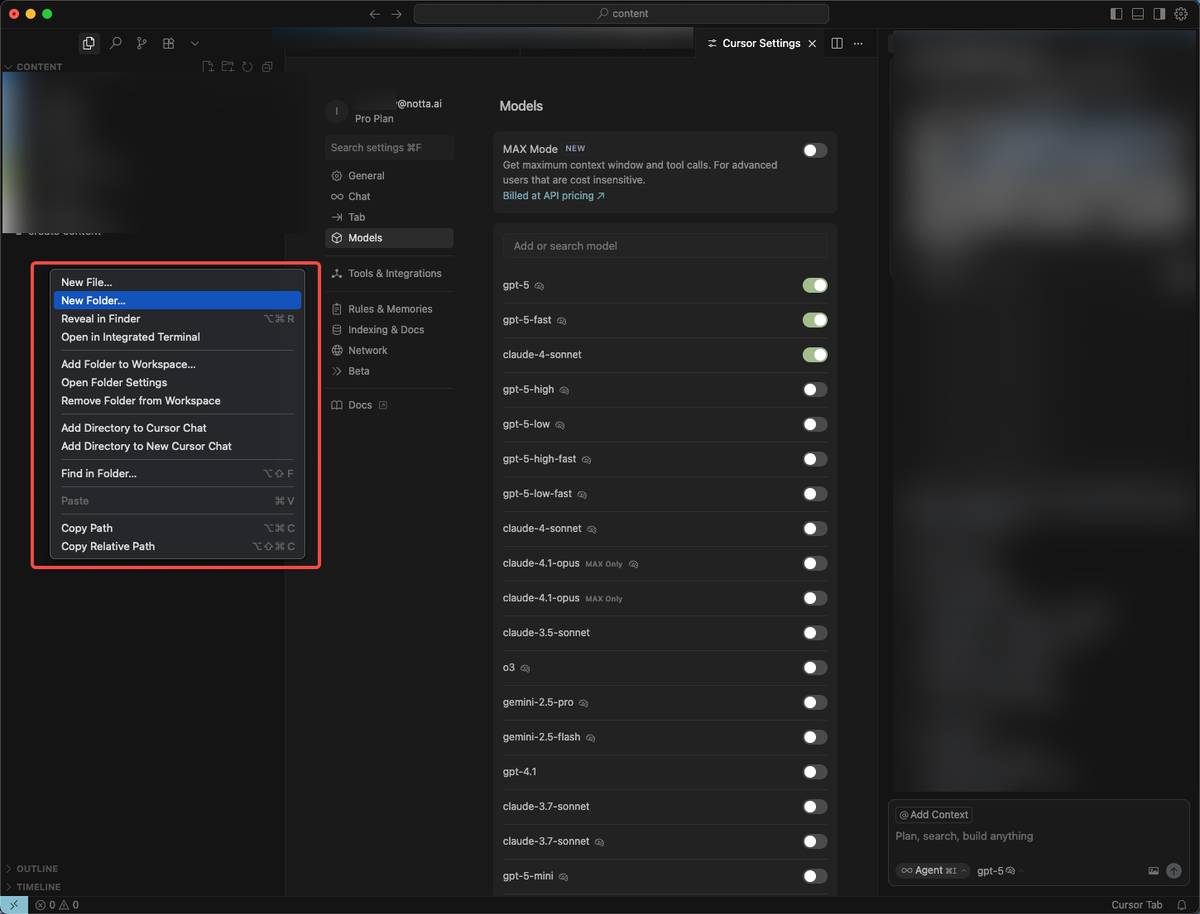Enable the gpt-5-mini model switch
Viewport: 1200px width, 914px height.
click(815, 876)
